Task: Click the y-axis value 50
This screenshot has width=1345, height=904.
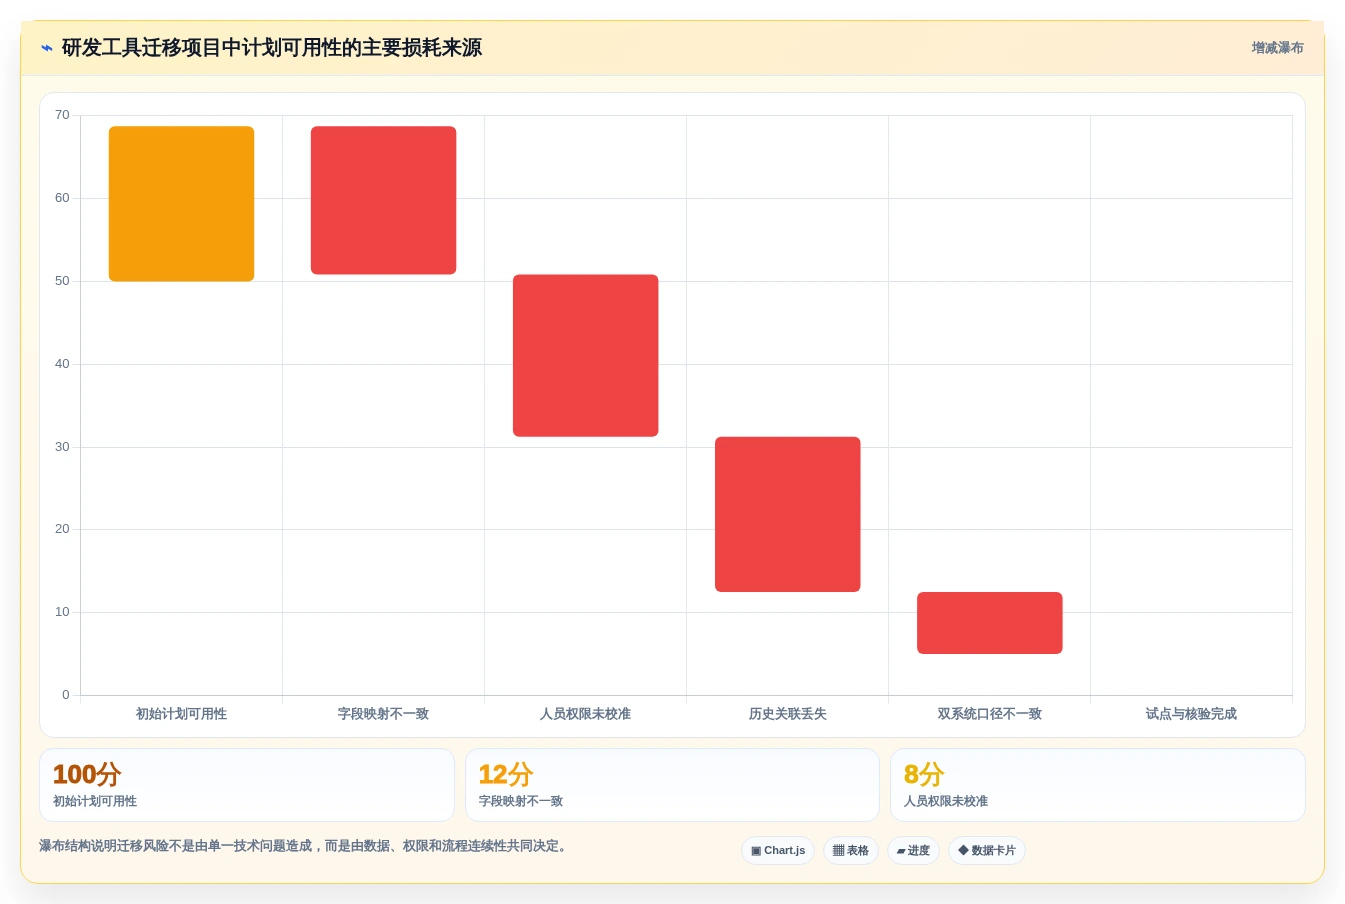Action: click(62, 281)
